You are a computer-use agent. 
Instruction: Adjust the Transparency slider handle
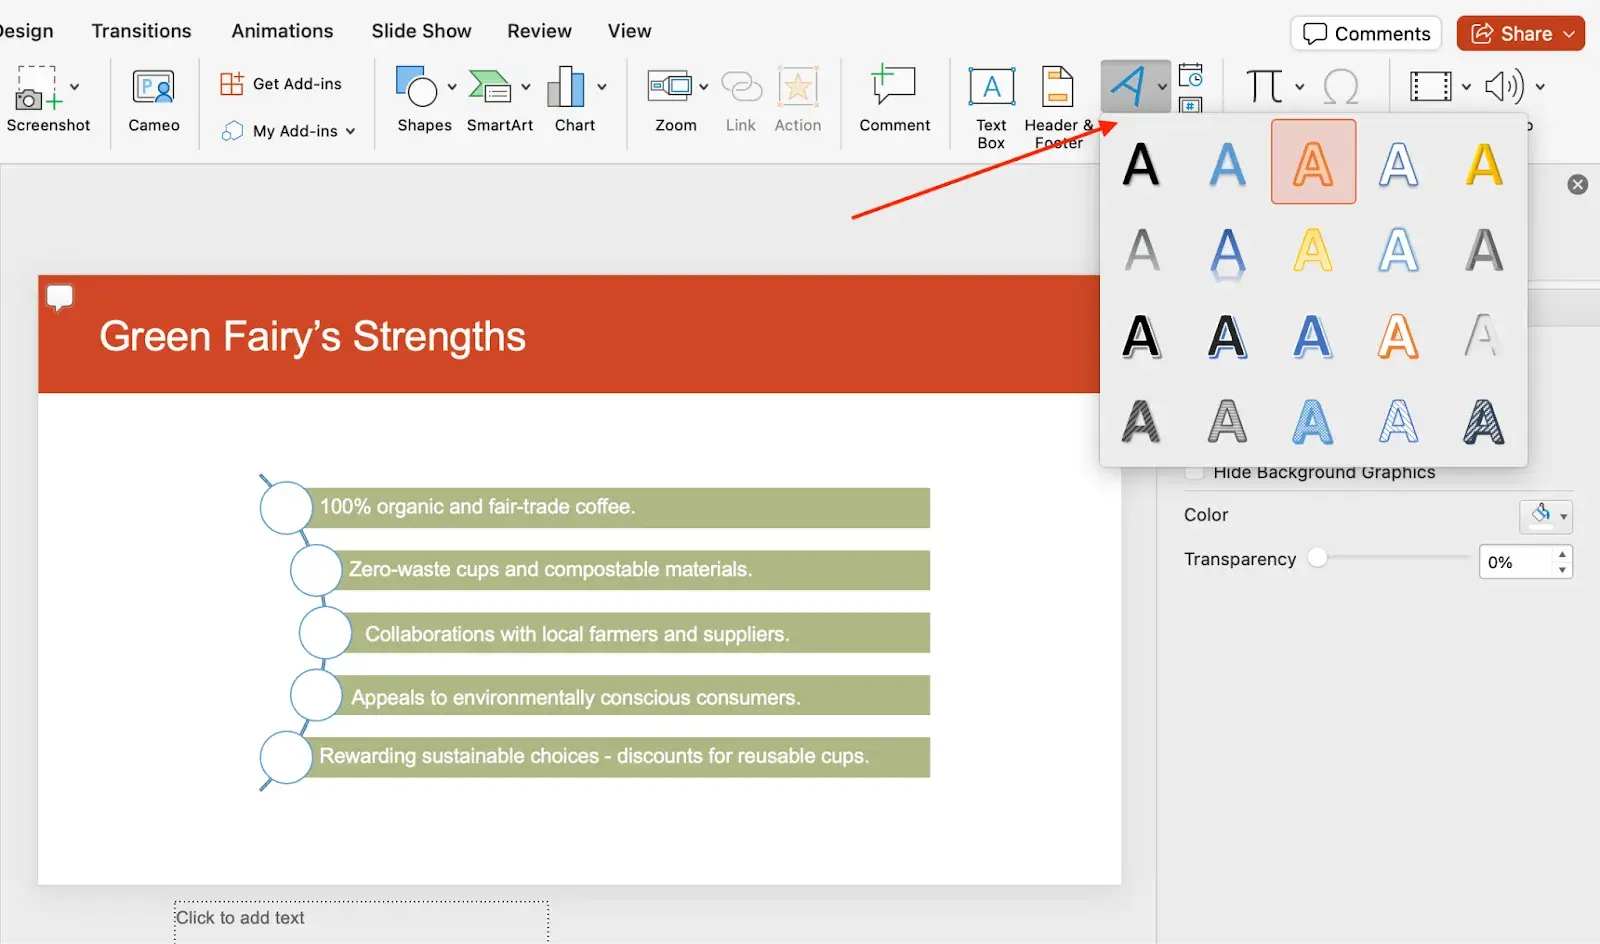(x=1318, y=558)
